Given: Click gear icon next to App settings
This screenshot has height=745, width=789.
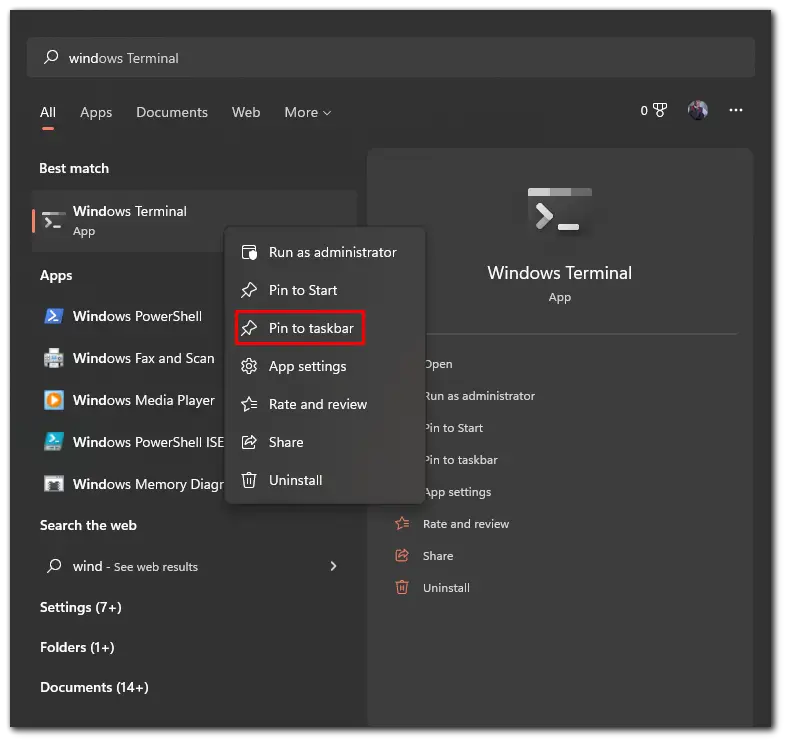Looking at the screenshot, I should pyautogui.click(x=249, y=366).
